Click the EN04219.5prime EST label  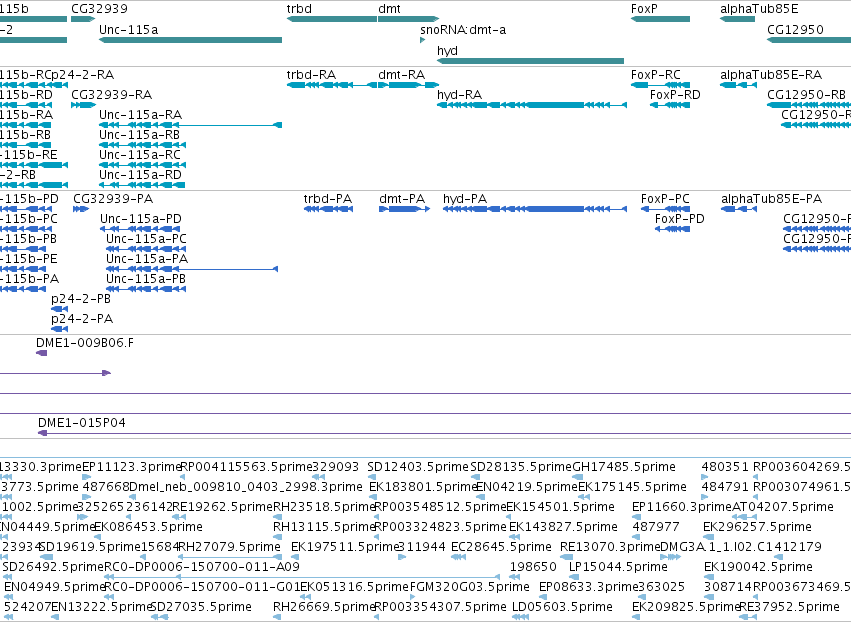(x=526, y=487)
